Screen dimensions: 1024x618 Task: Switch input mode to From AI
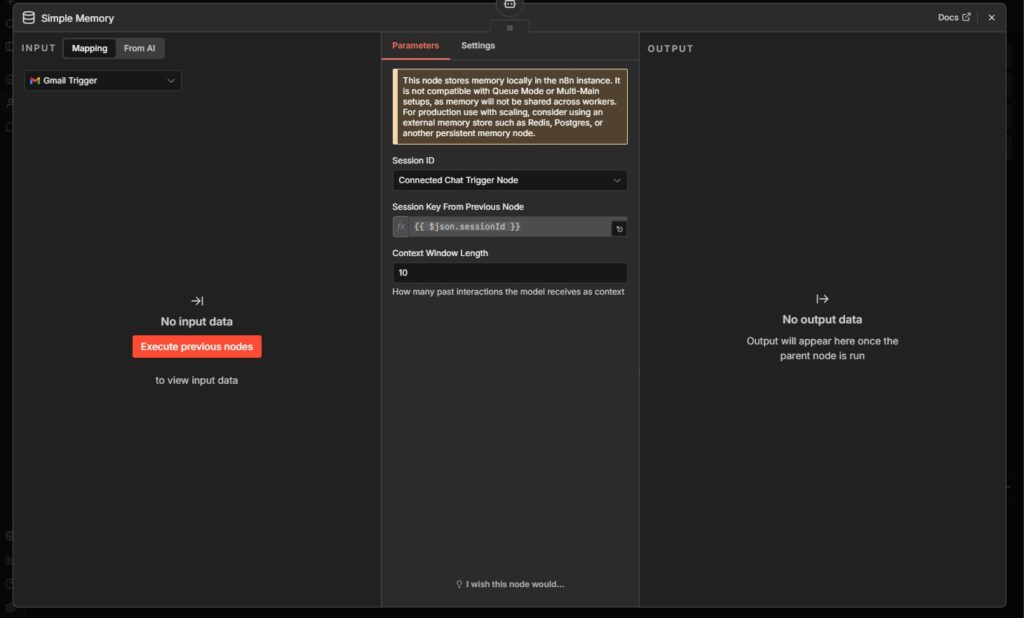click(139, 47)
